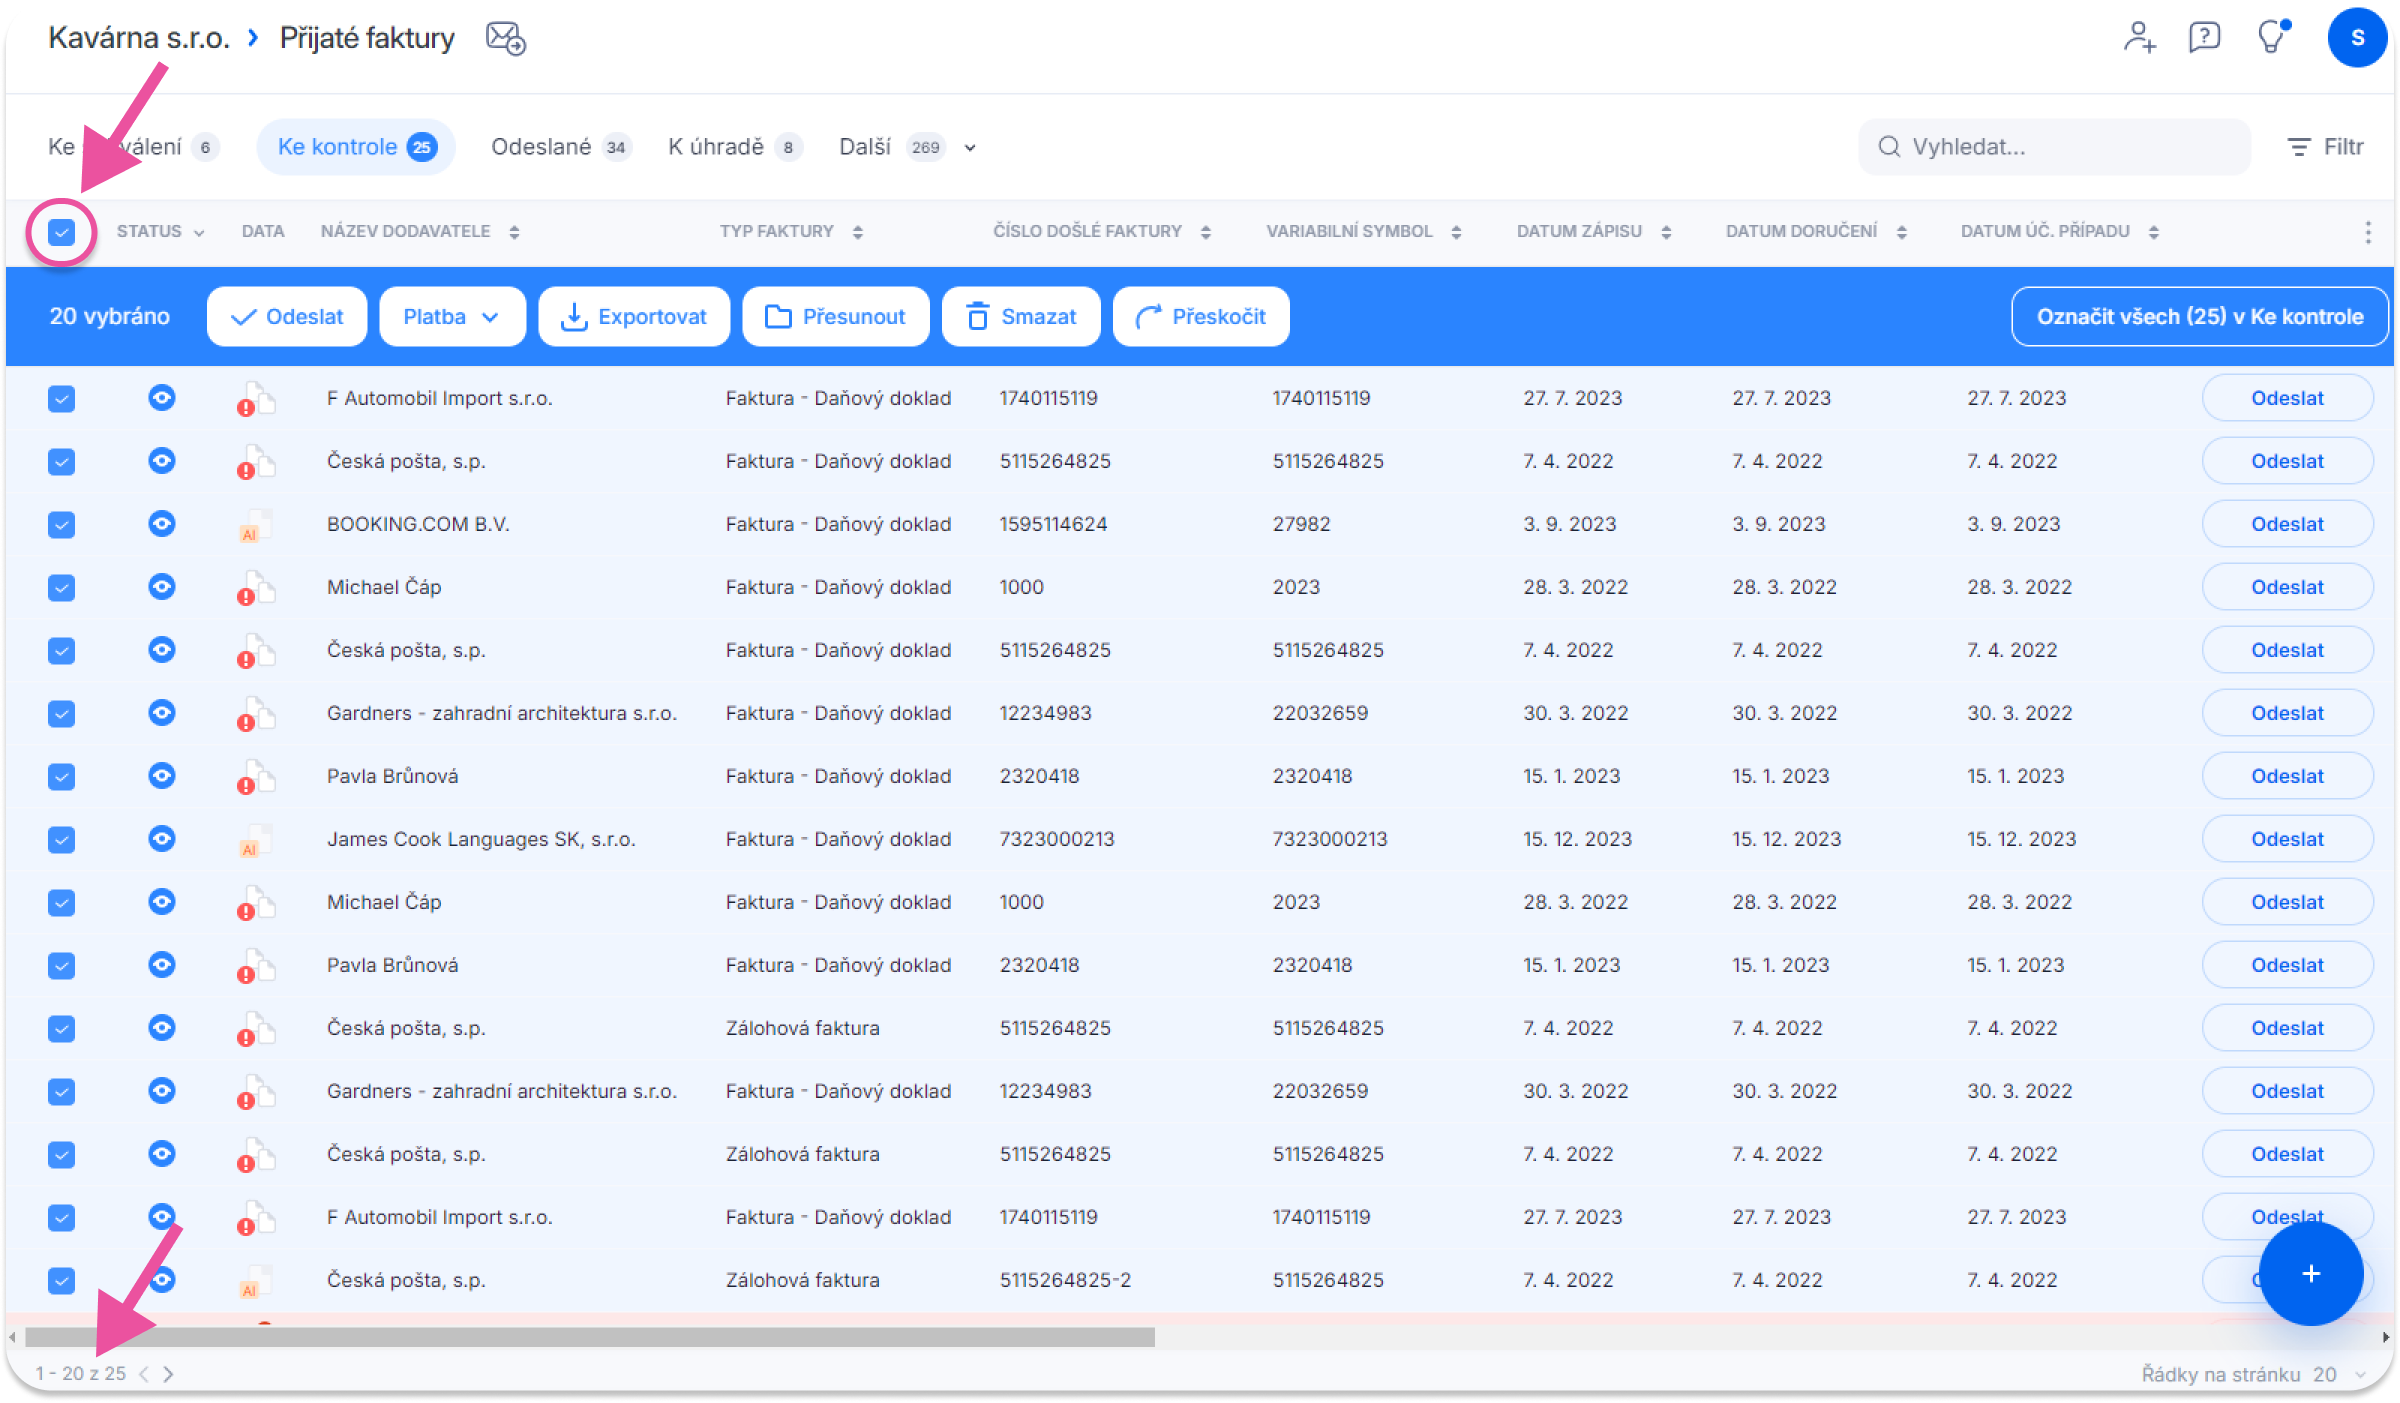Viewport: 2400px width, 1403px height.
Task: Open the add user icon
Action: coord(2139,38)
